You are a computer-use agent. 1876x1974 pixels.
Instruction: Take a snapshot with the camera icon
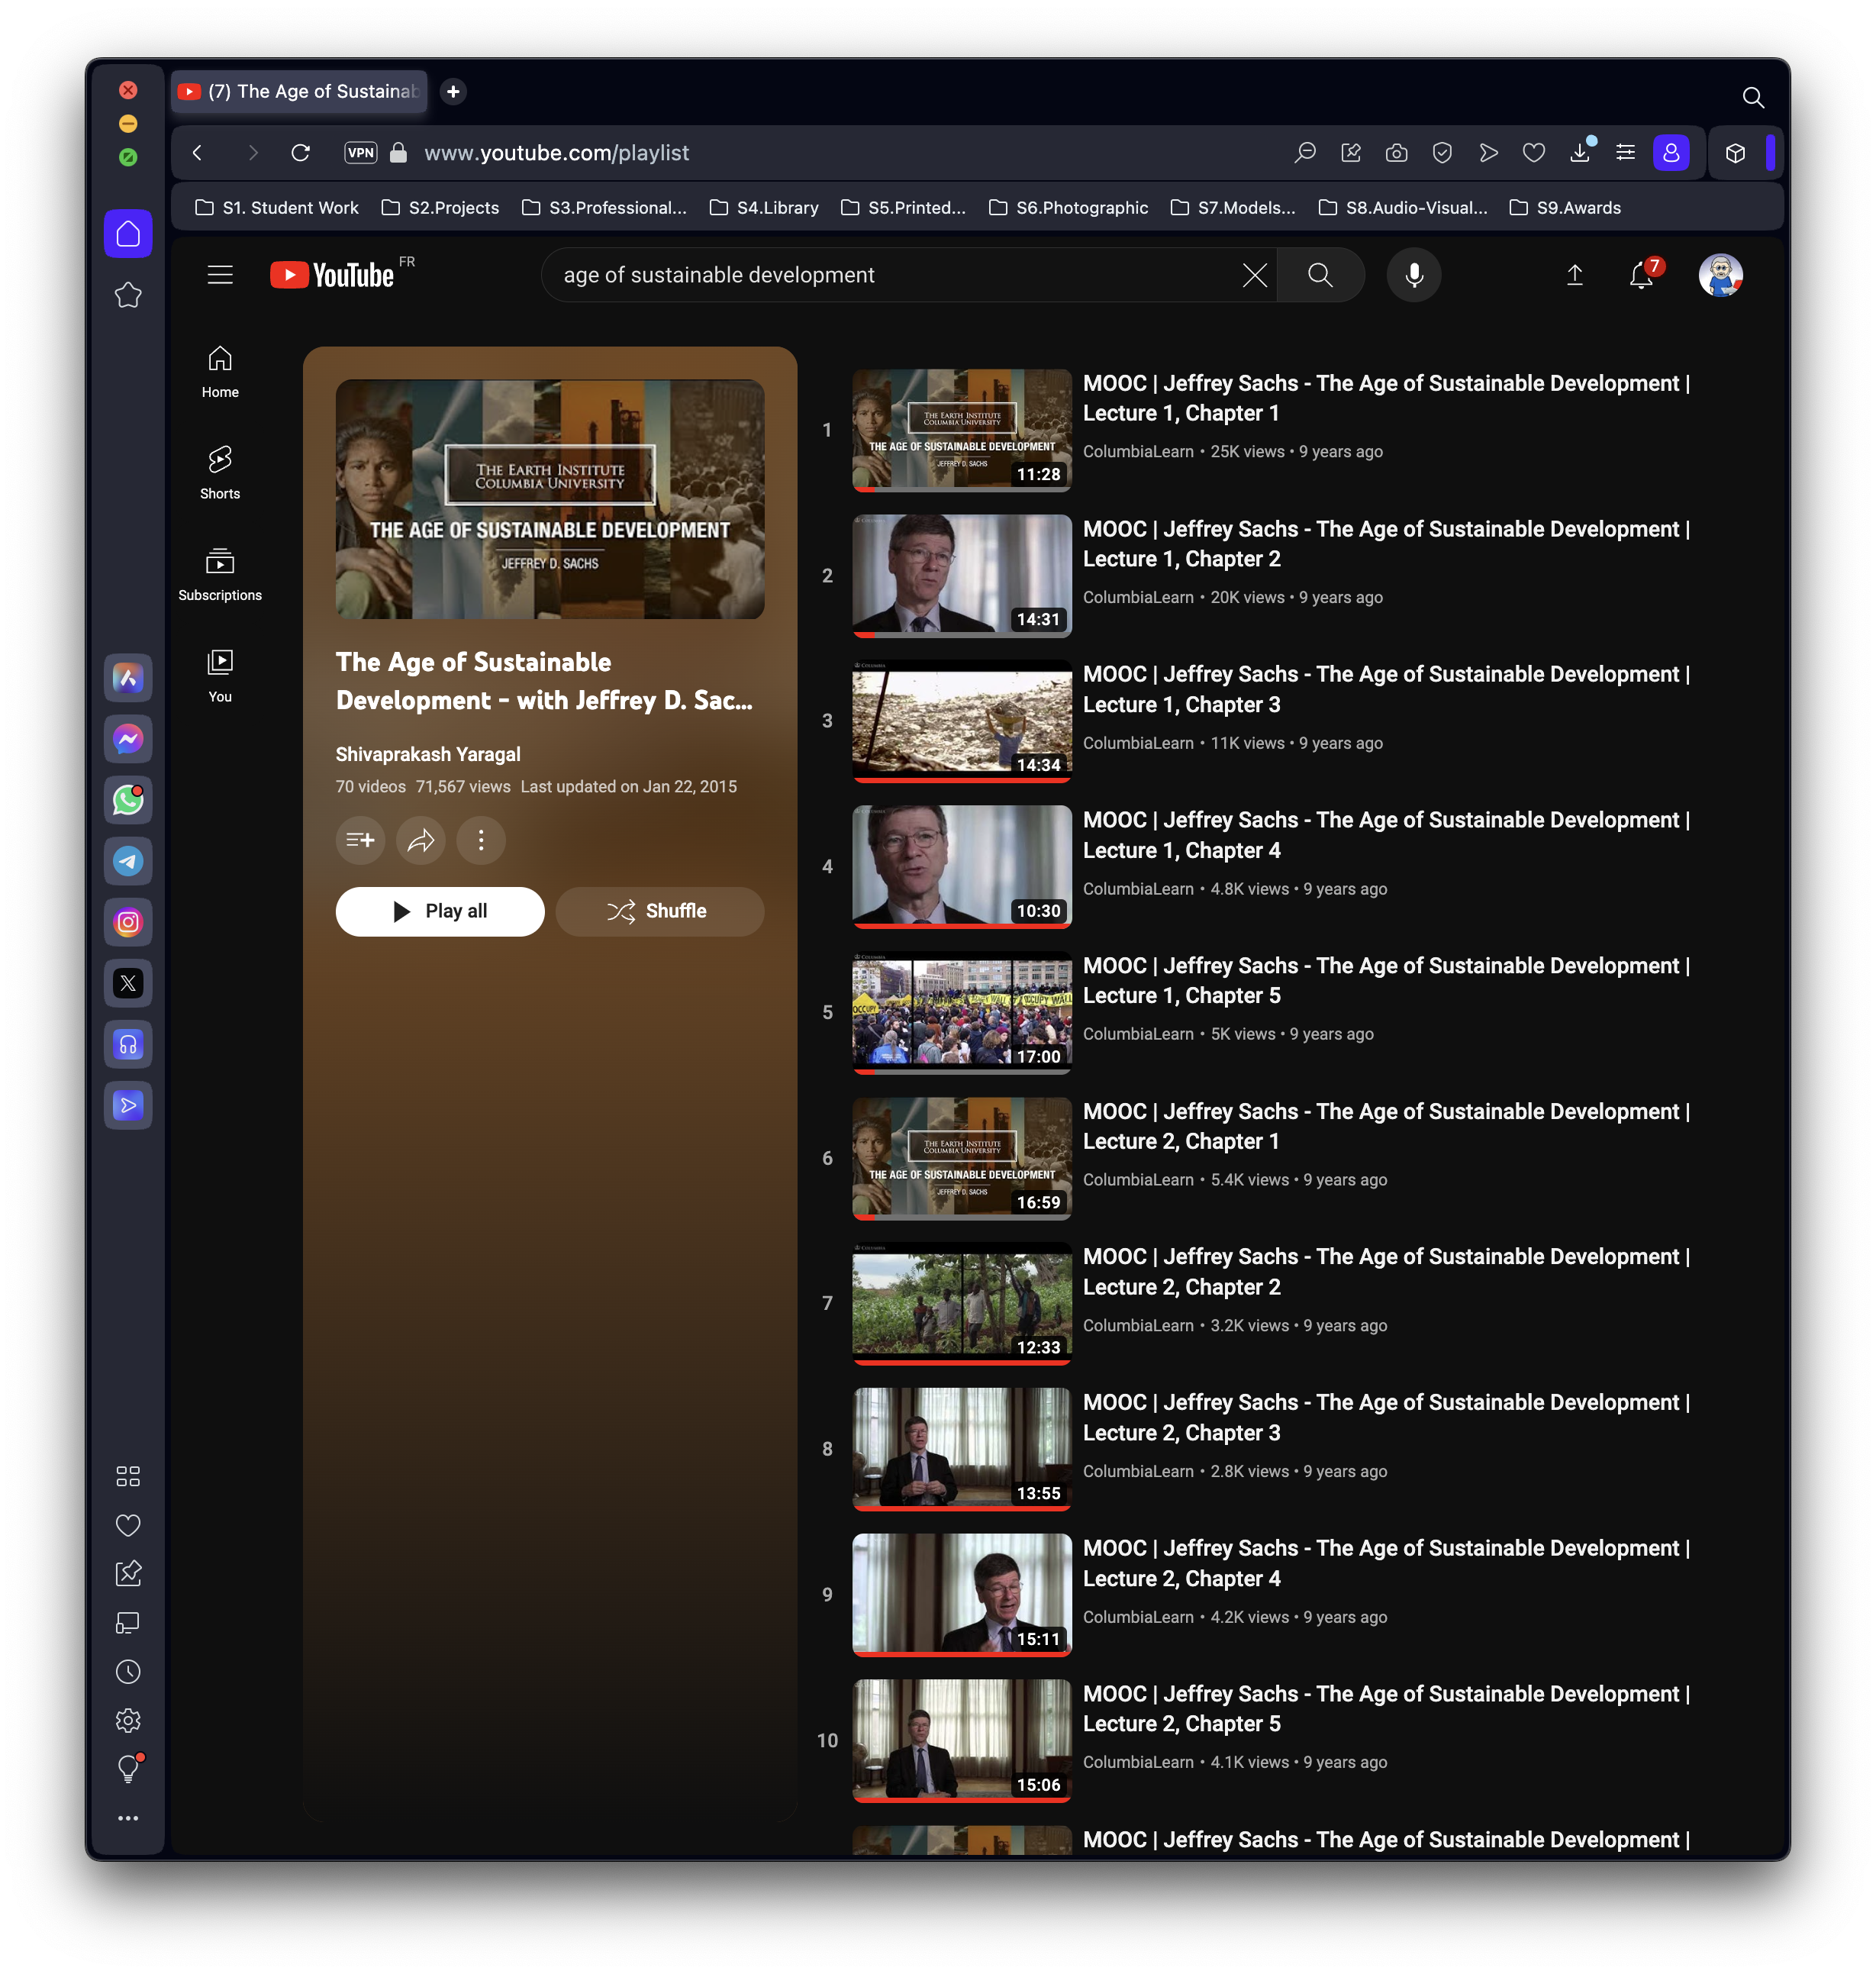click(x=1396, y=153)
